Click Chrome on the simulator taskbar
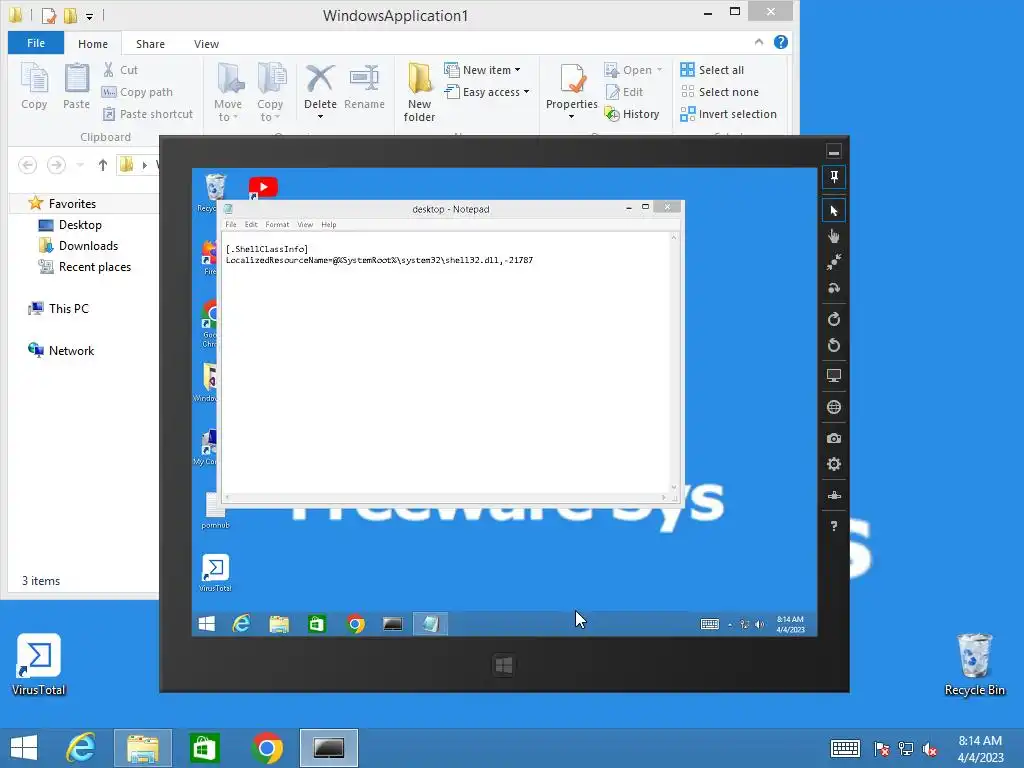Screen dimensions: 1024x768 point(355,624)
